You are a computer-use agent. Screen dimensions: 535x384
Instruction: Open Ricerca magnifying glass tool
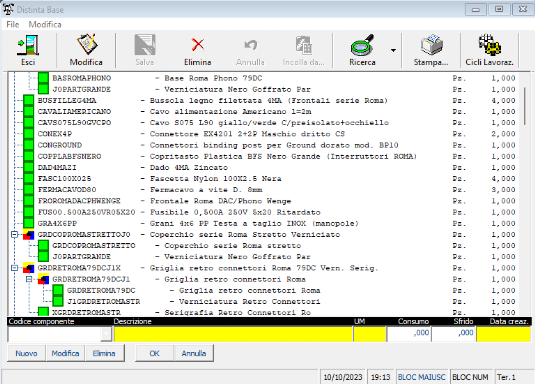pyautogui.click(x=362, y=45)
